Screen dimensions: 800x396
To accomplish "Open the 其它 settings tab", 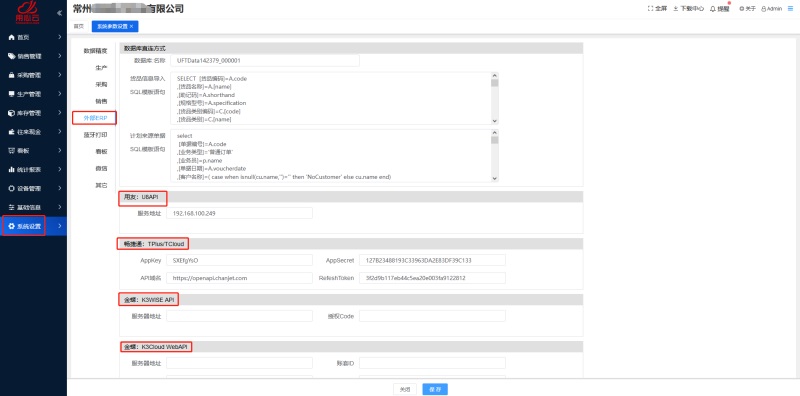I will 101,185.
